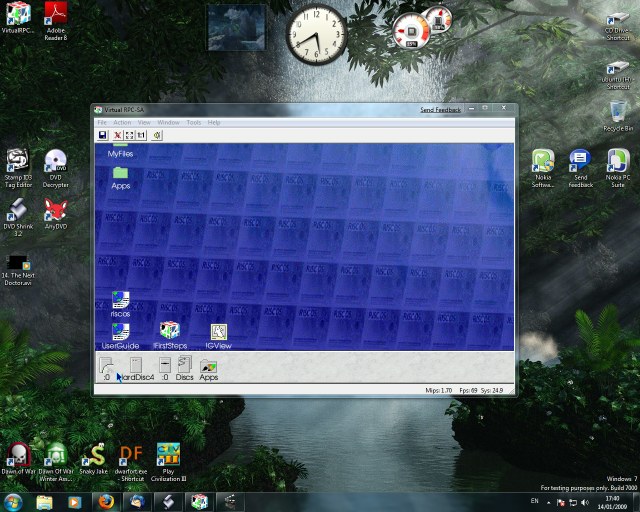Click the Windows Start button

[x=14, y=501]
